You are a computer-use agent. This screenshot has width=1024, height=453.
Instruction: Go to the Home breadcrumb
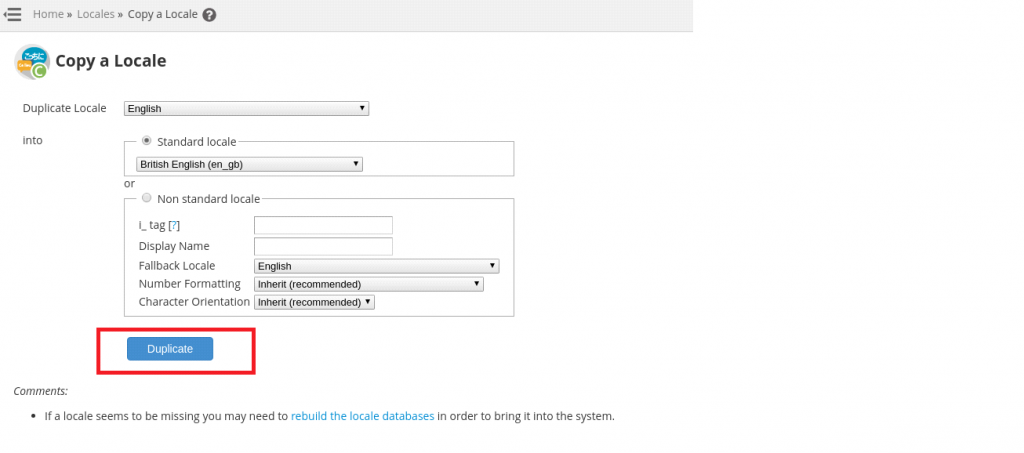[x=48, y=15]
